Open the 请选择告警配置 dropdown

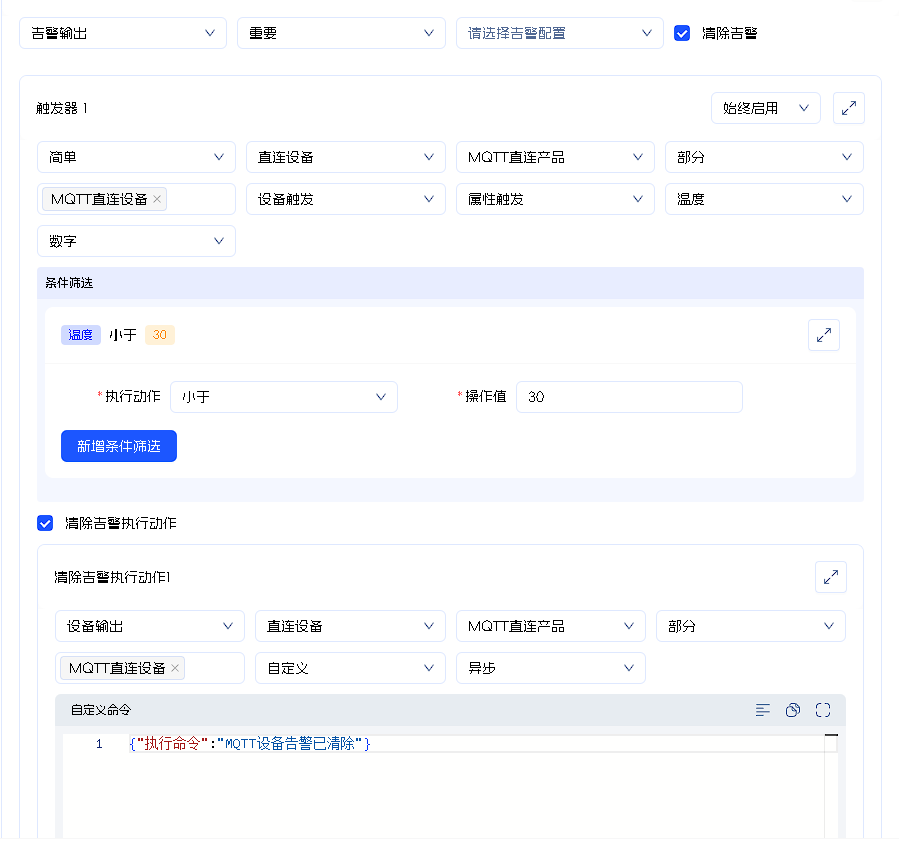coord(559,33)
